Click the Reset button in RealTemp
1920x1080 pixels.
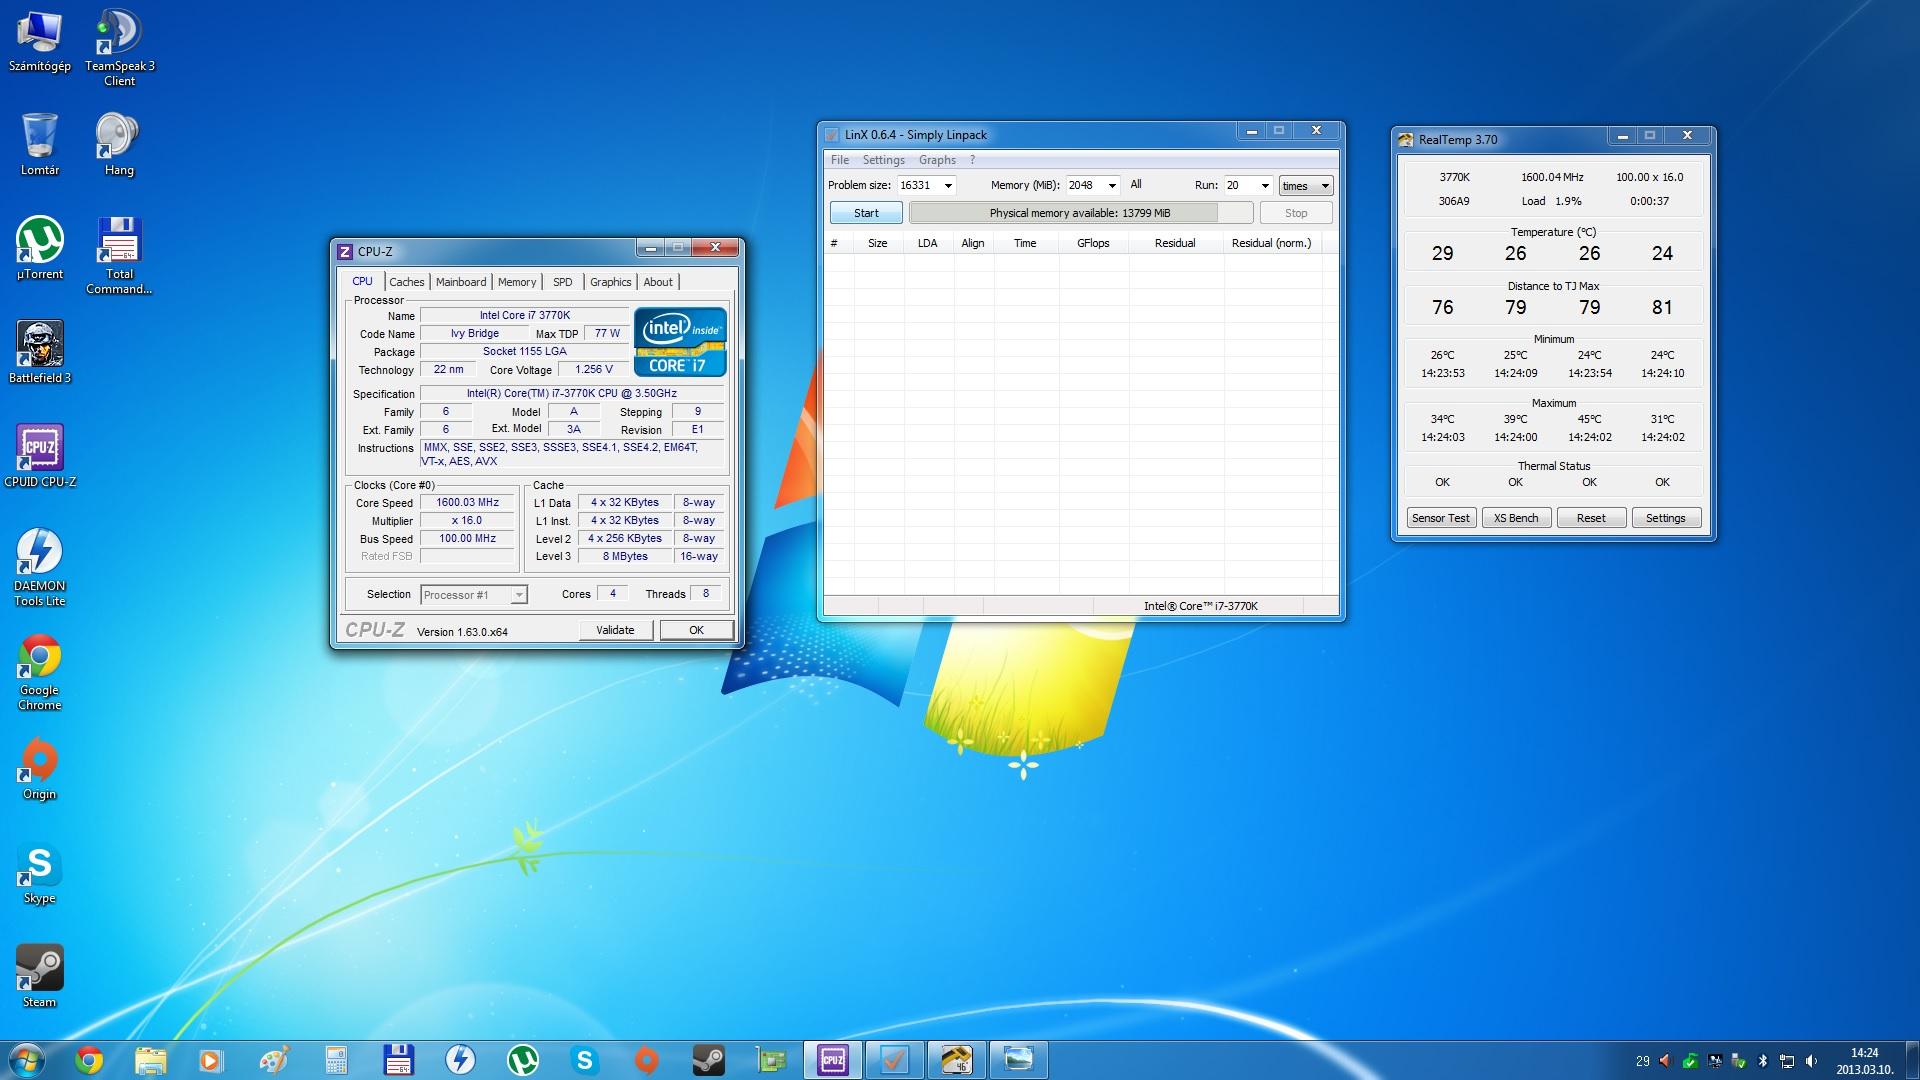(1591, 518)
